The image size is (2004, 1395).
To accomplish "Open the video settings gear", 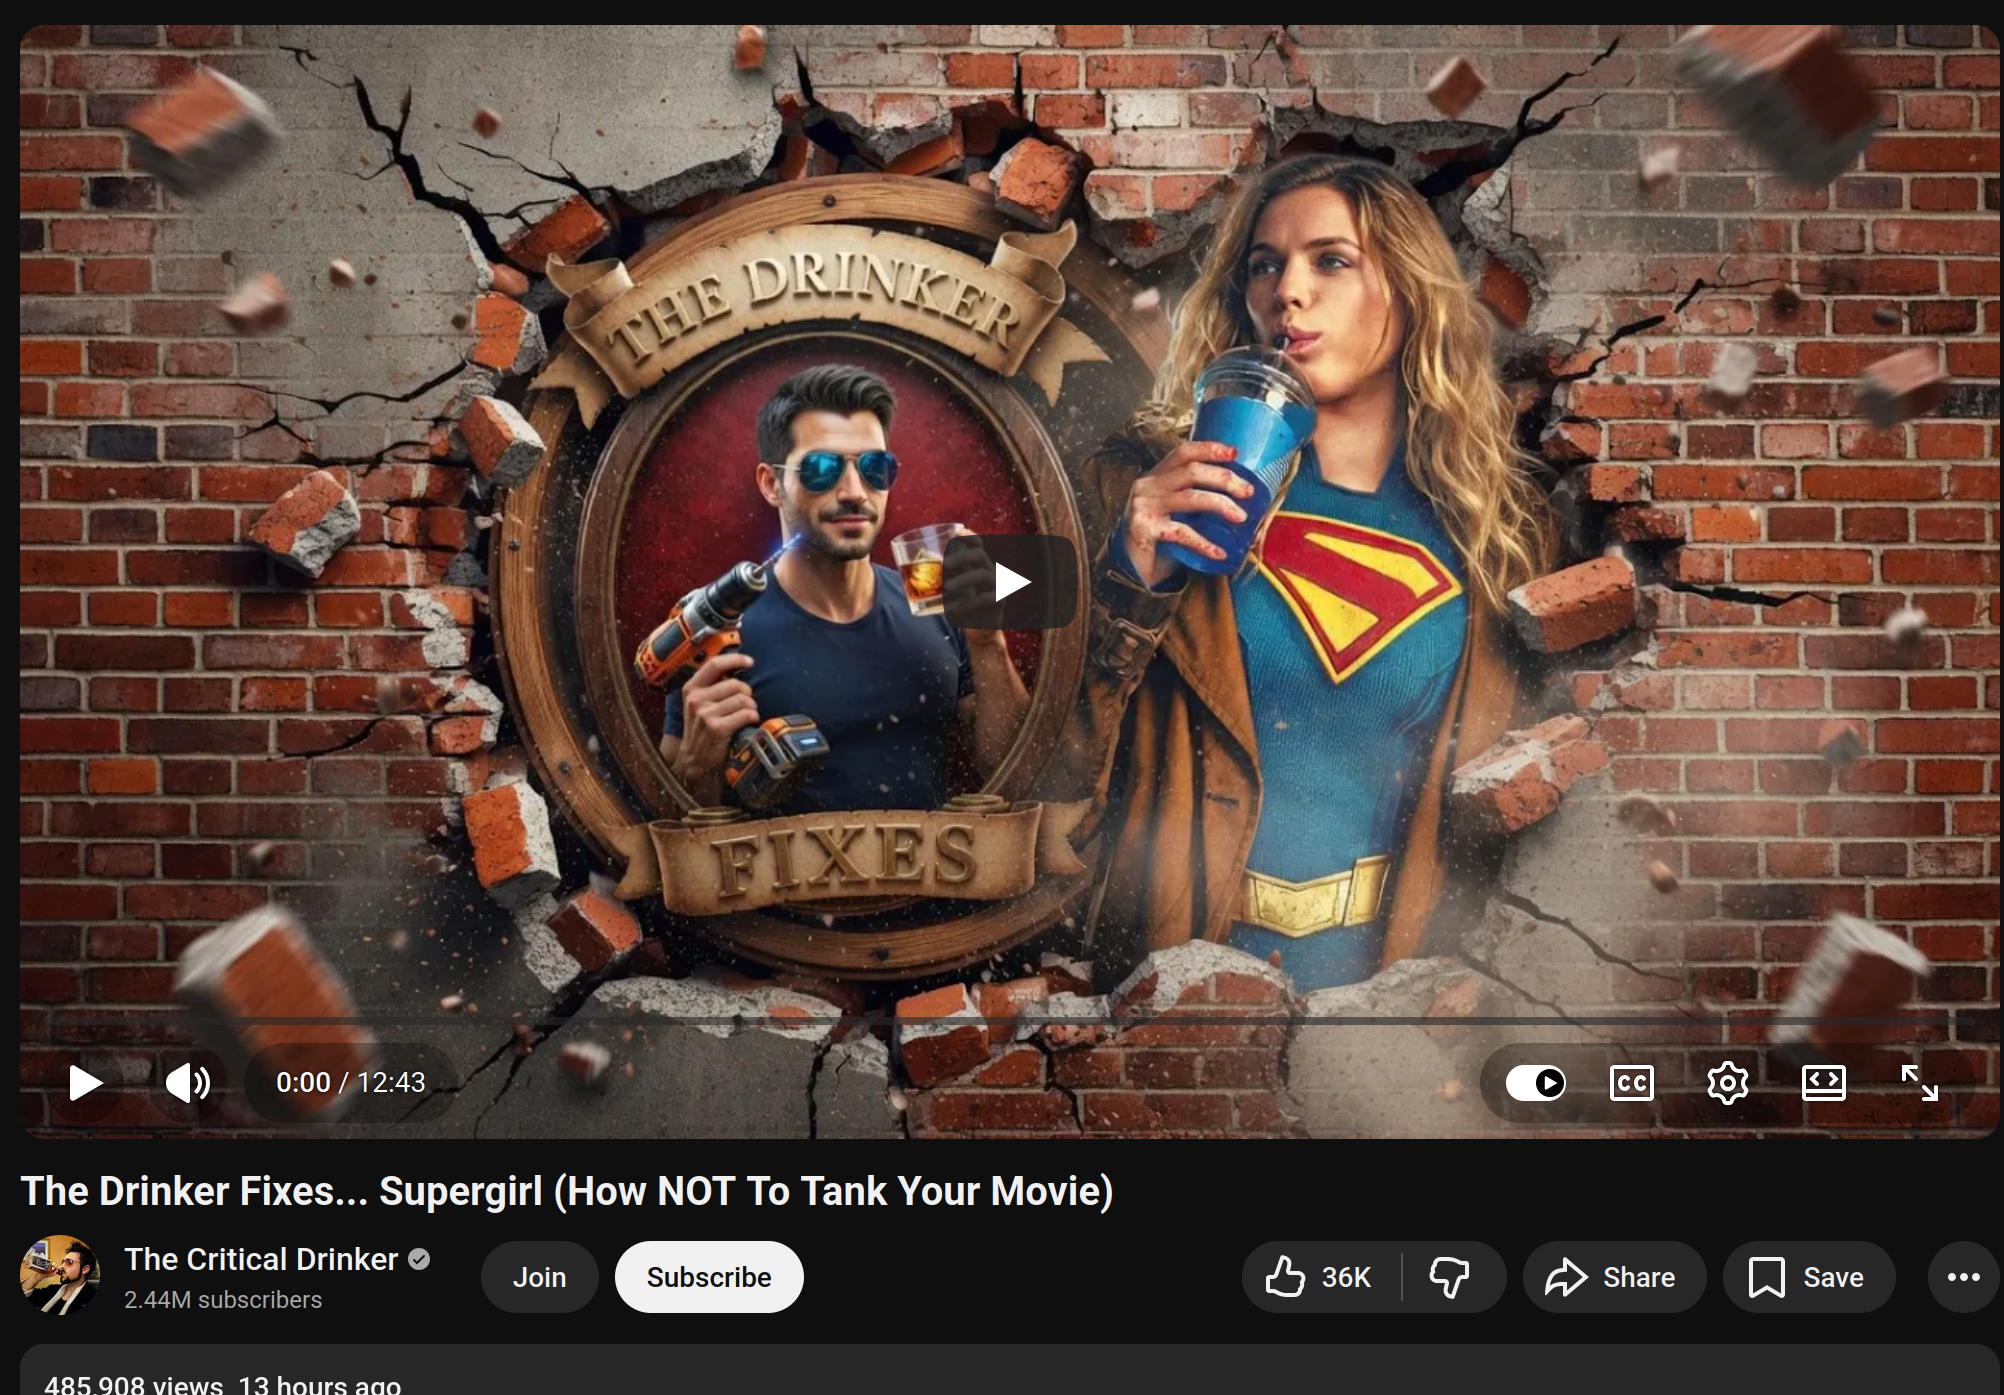I will (1727, 1082).
